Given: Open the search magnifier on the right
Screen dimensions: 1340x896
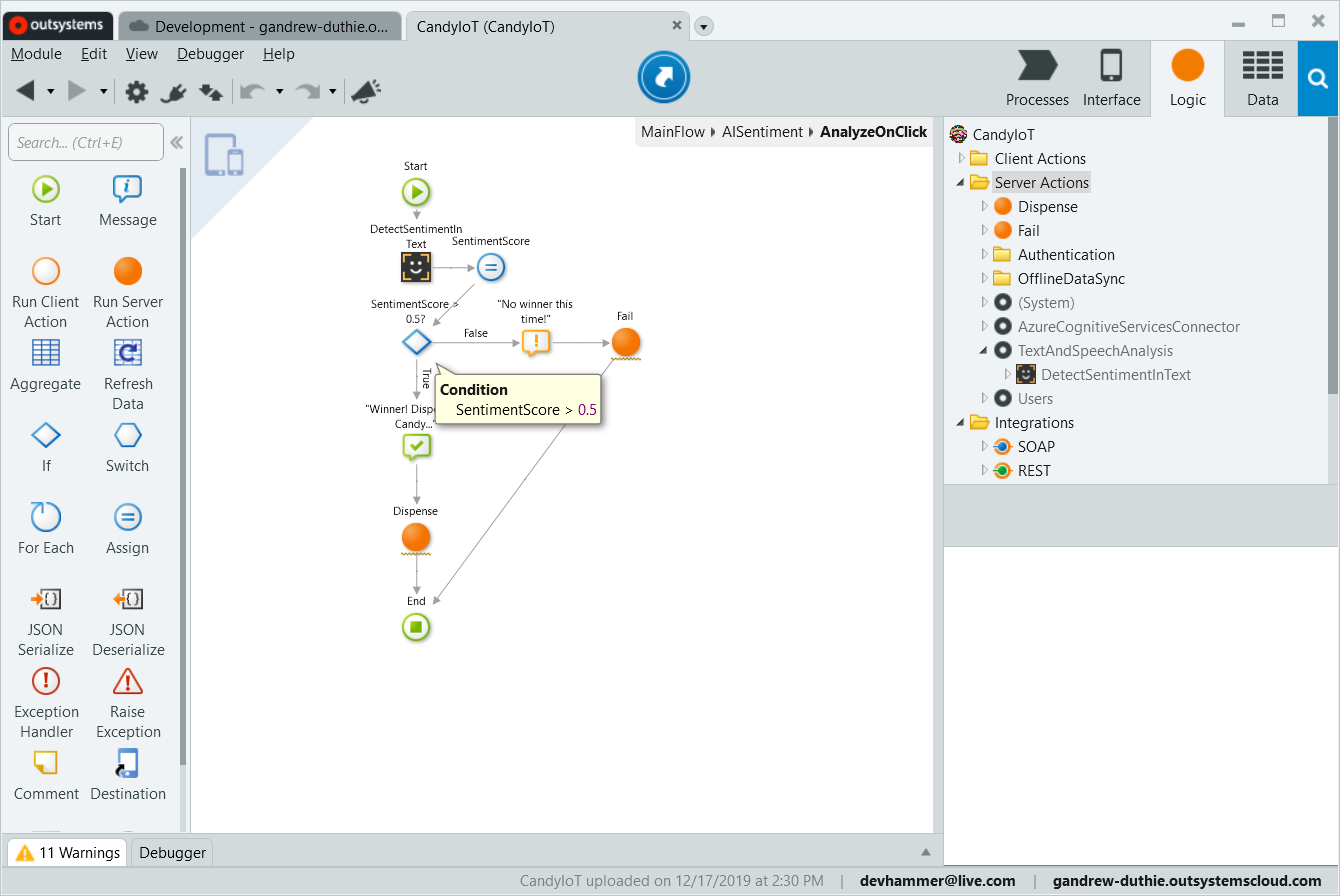Looking at the screenshot, I should coord(1318,79).
